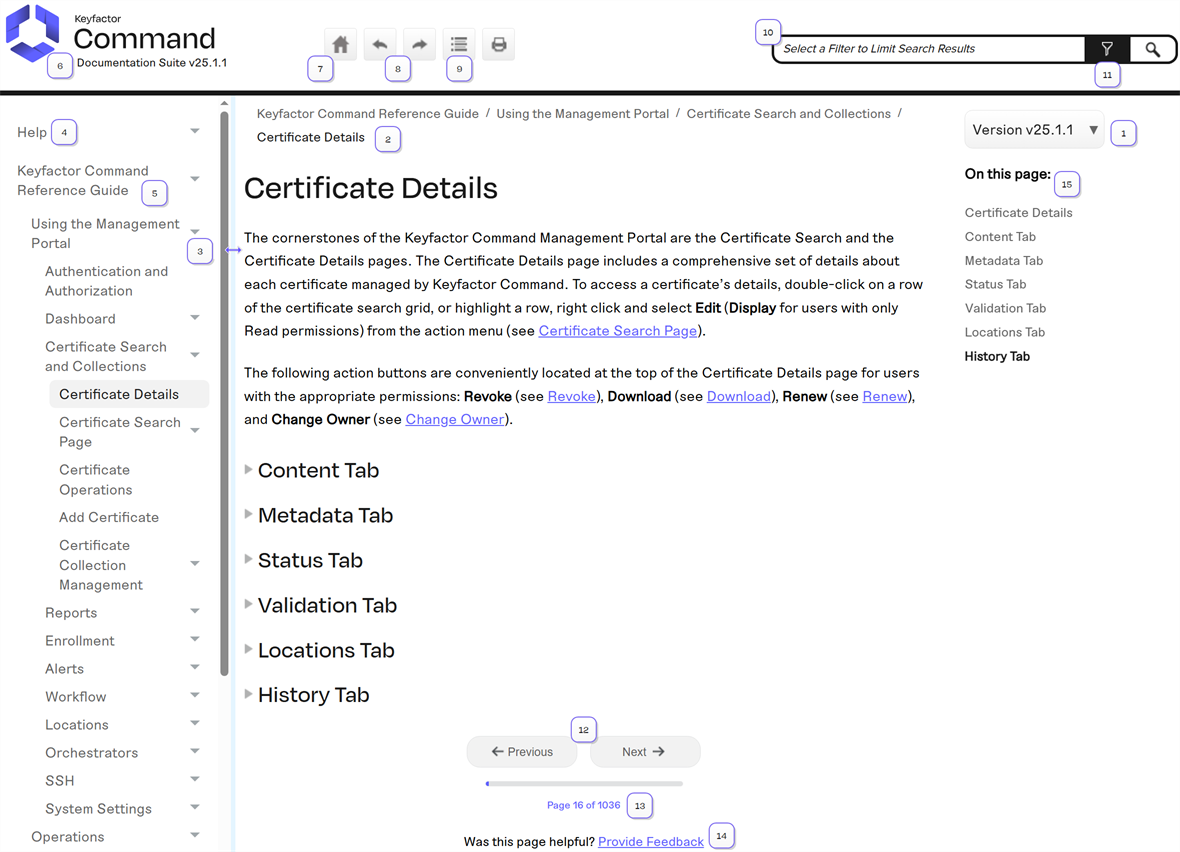The width and height of the screenshot is (1180, 852).
Task: Follow the Certificate Search Page link
Action: [x=617, y=331]
